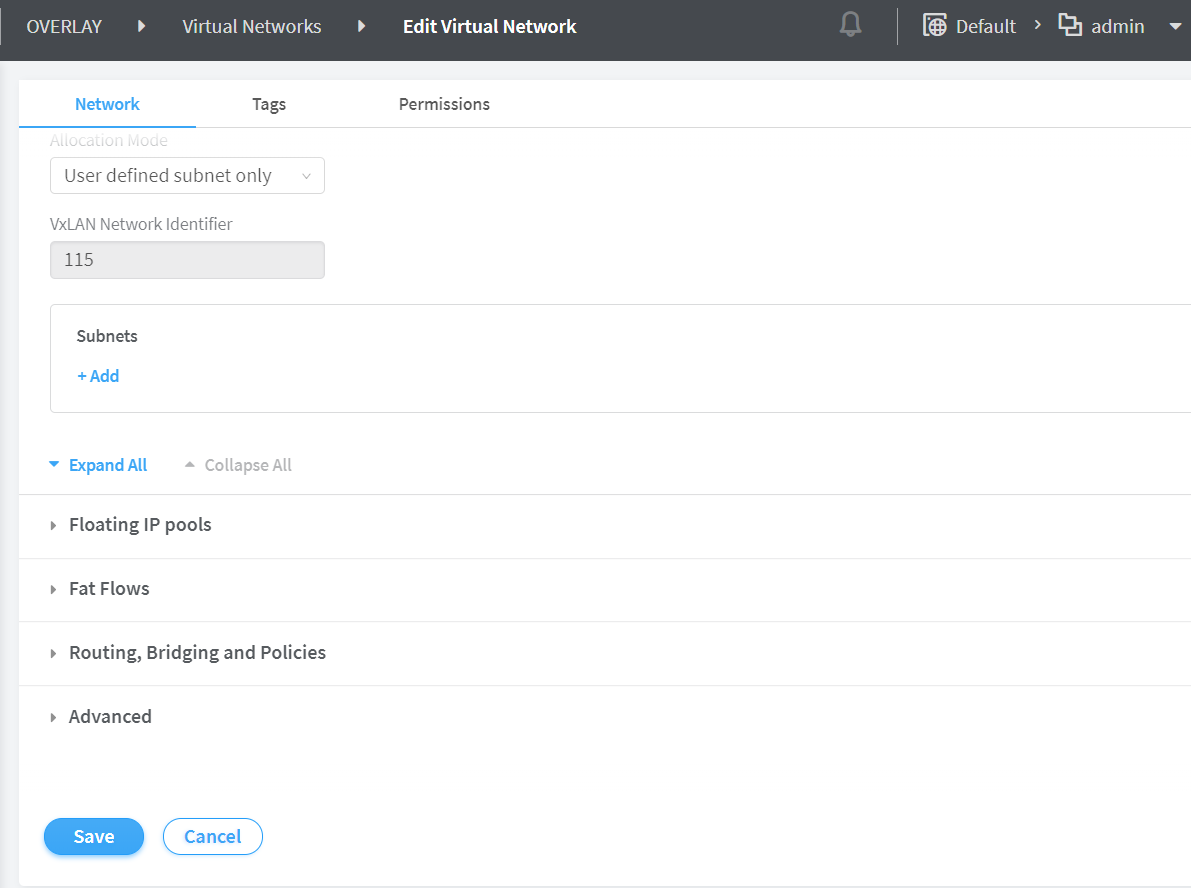
Task: Click the arrow after Virtual Networks breadcrumb
Action: coord(362,27)
